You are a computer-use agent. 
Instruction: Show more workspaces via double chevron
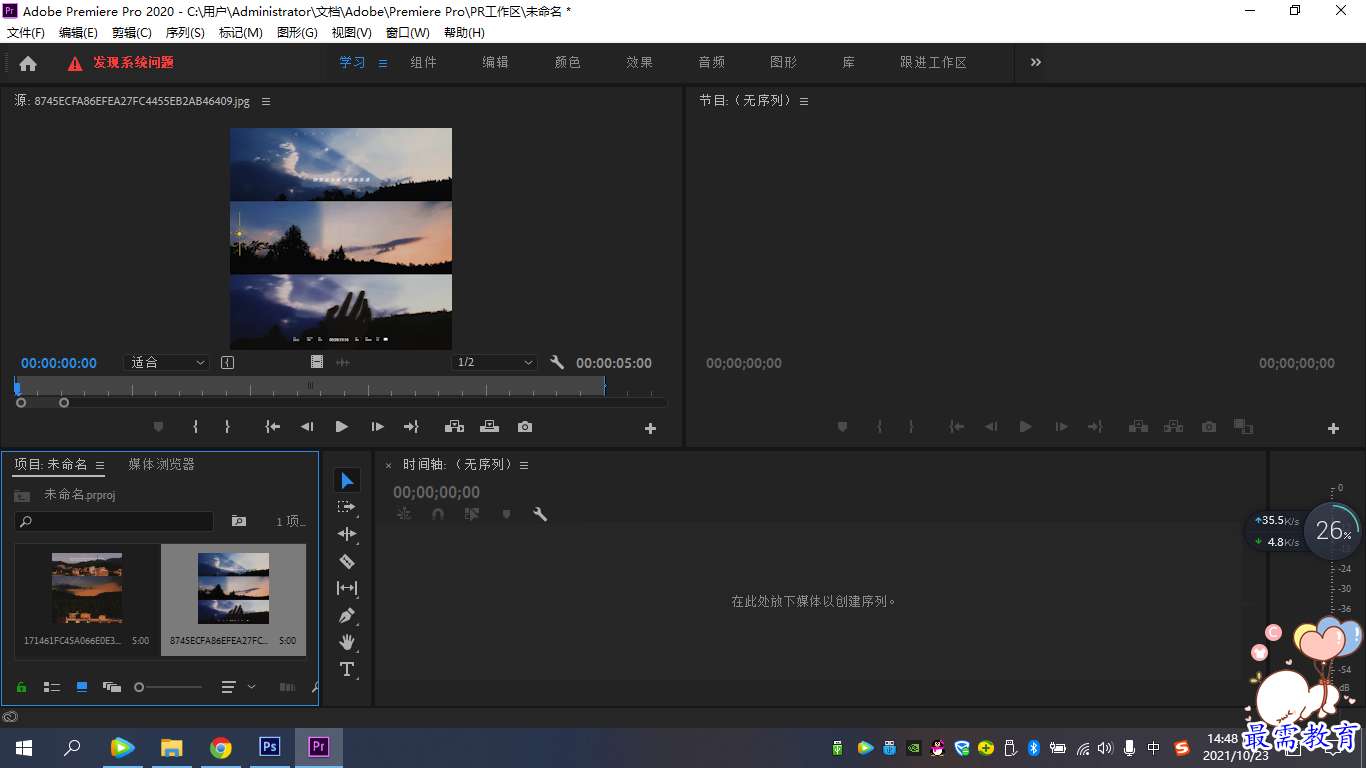pos(1036,62)
